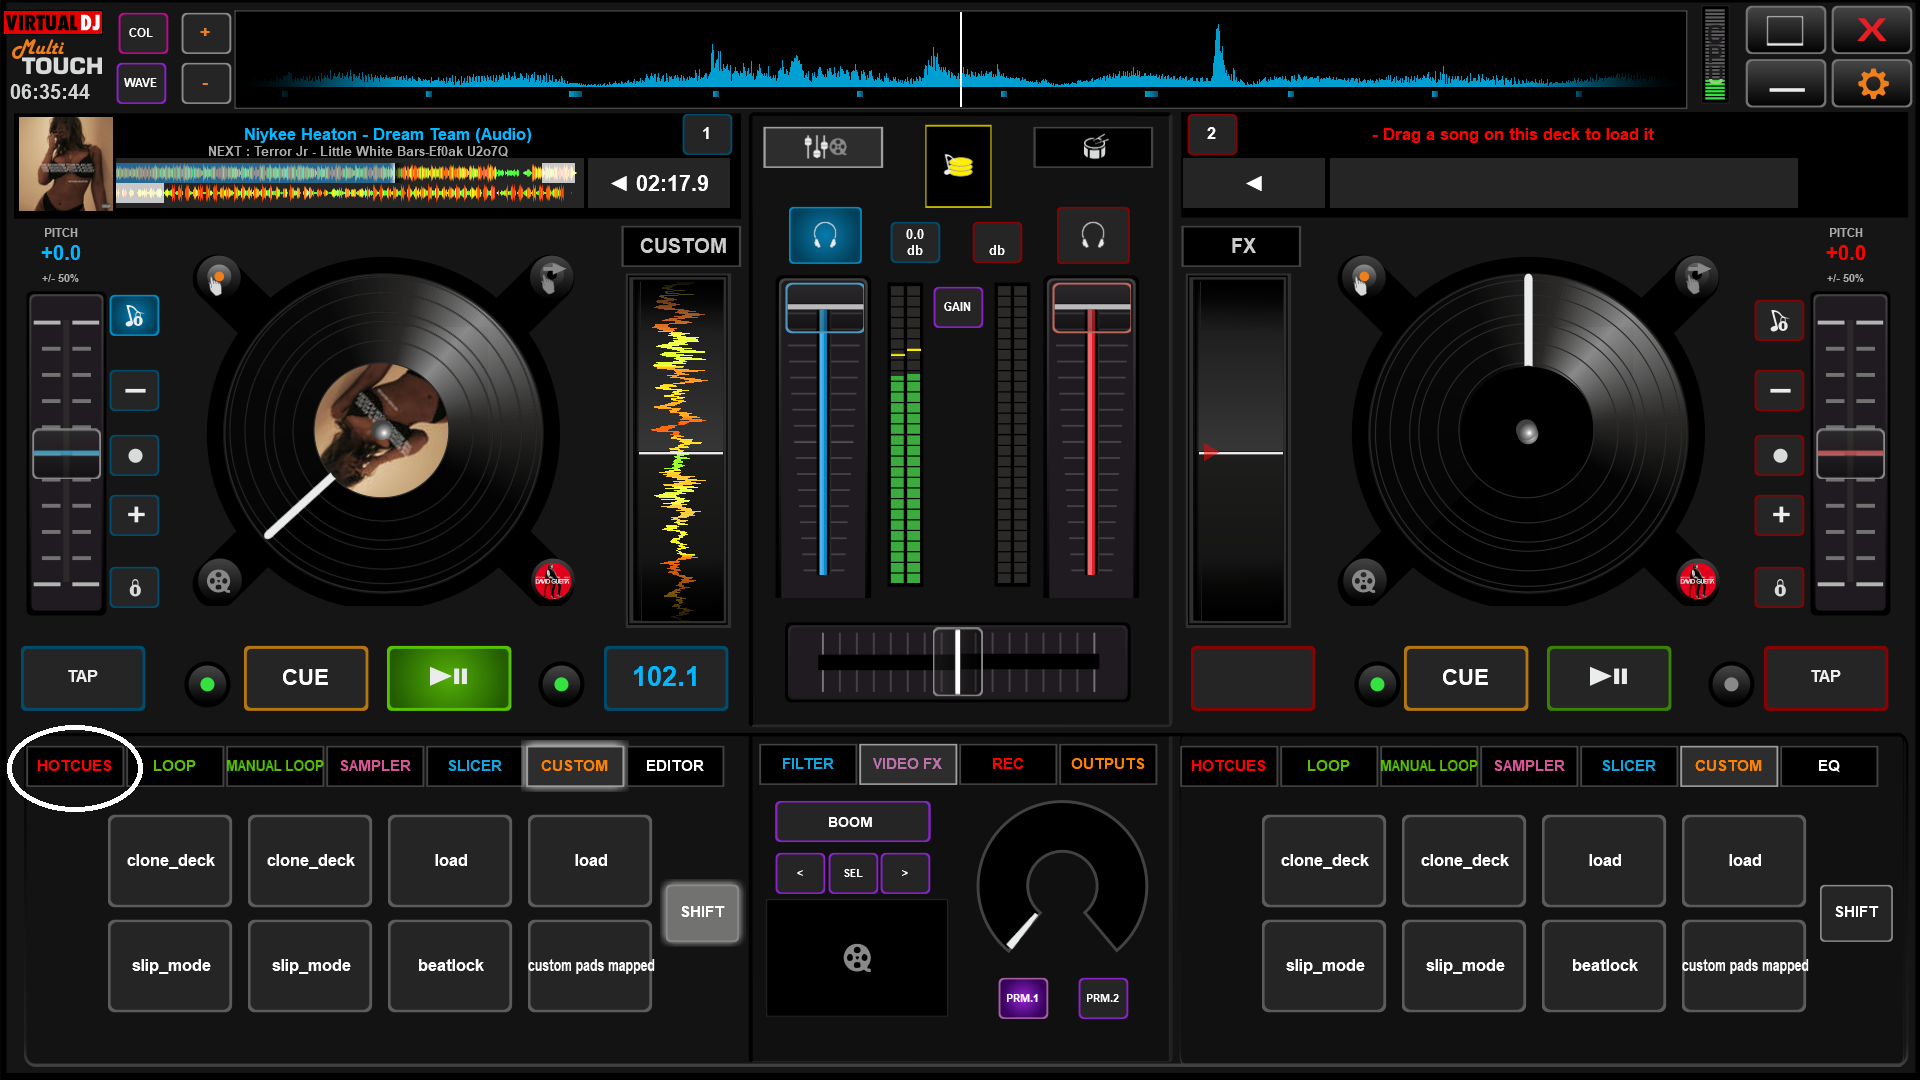Open deck 1 CUSTOM effect selector

tap(682, 246)
